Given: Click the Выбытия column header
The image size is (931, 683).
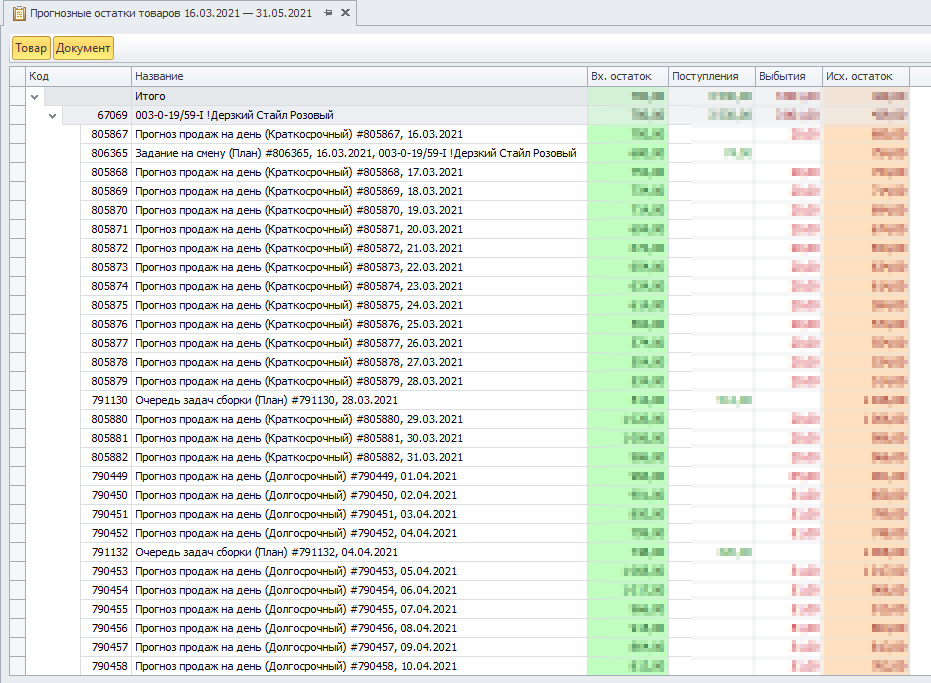Looking at the screenshot, I should (x=787, y=76).
